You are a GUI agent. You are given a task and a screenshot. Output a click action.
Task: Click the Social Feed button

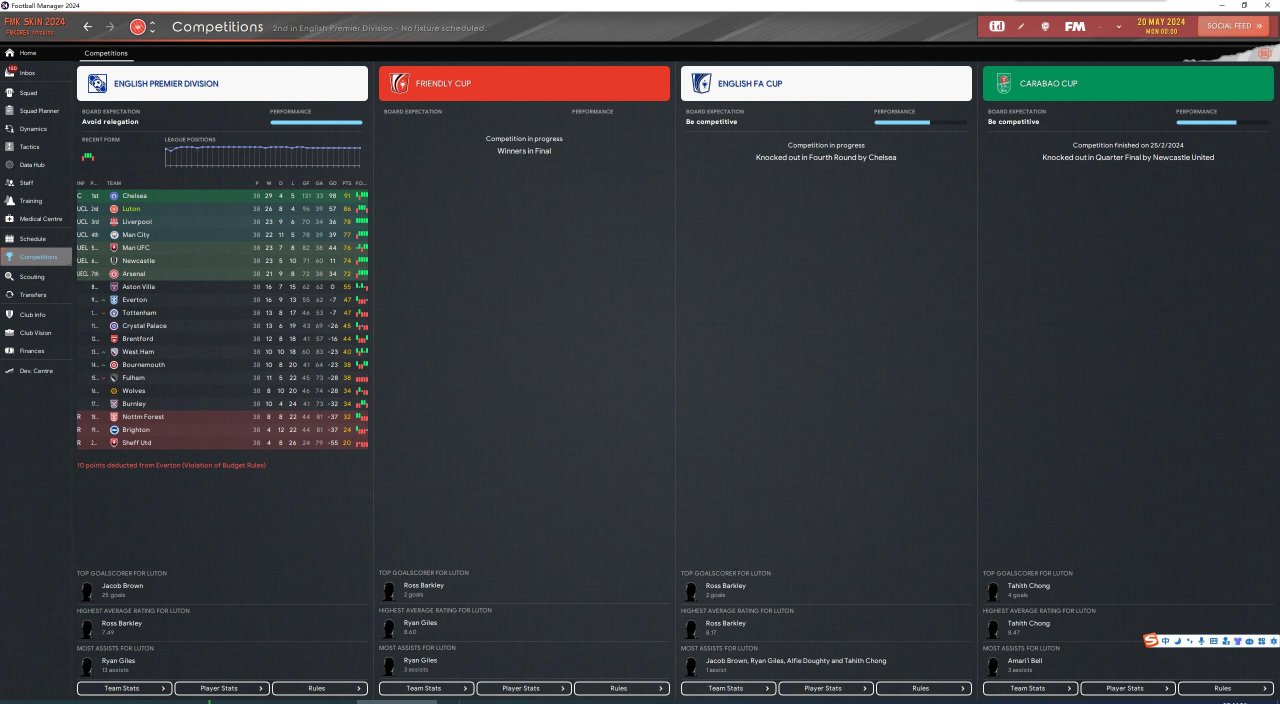(x=1235, y=26)
